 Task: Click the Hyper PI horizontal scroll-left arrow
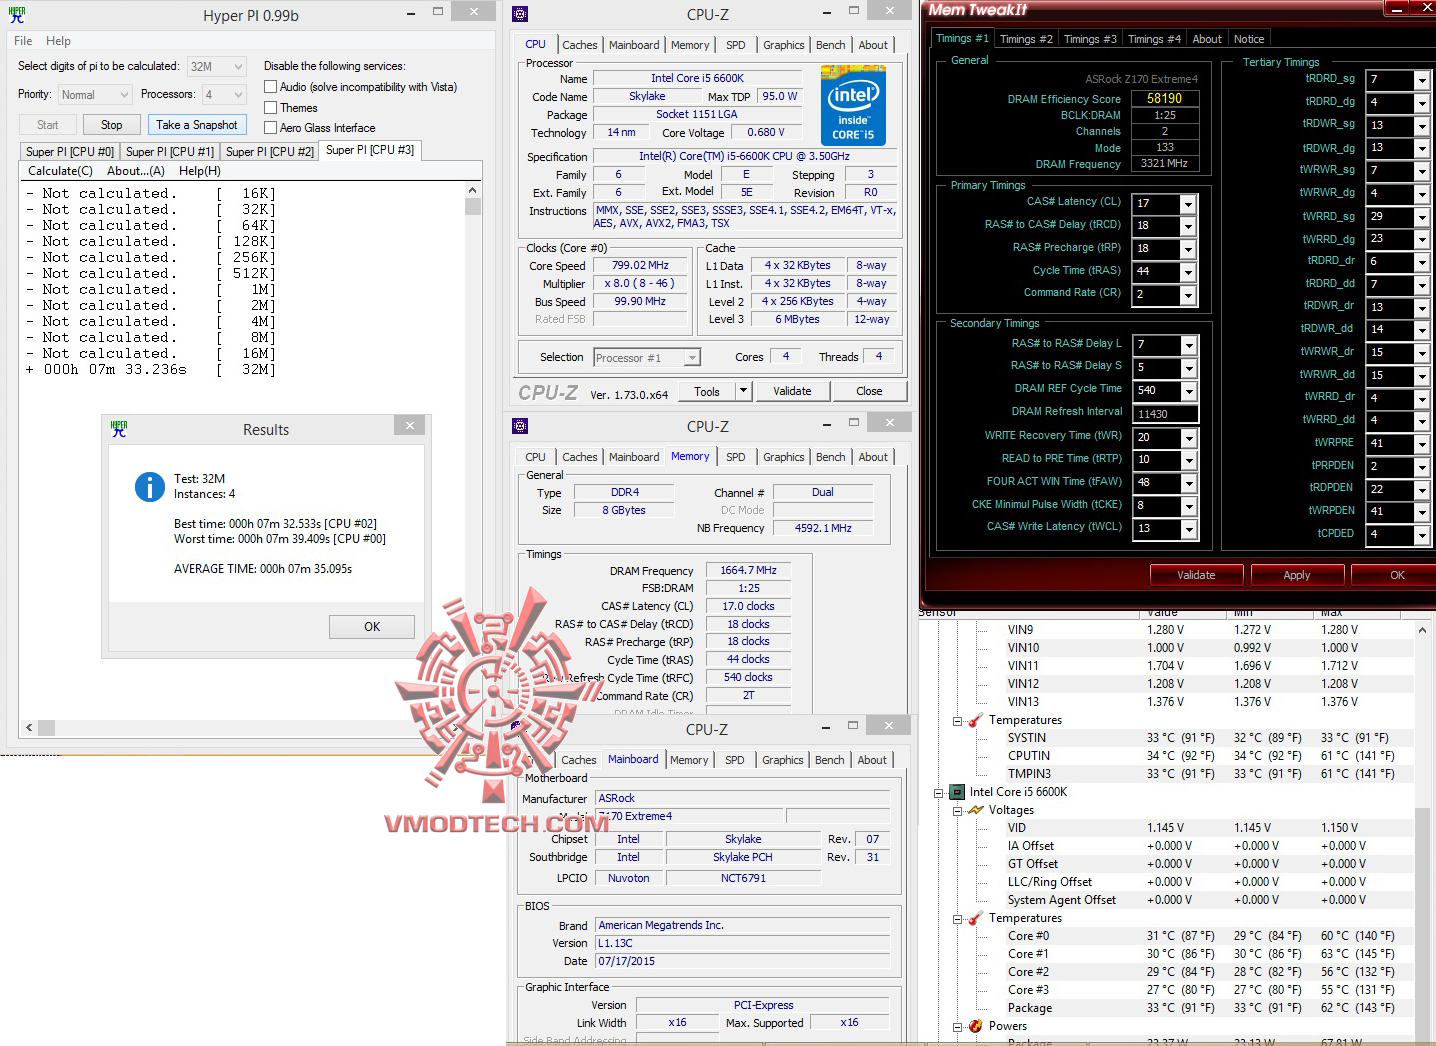click(29, 728)
